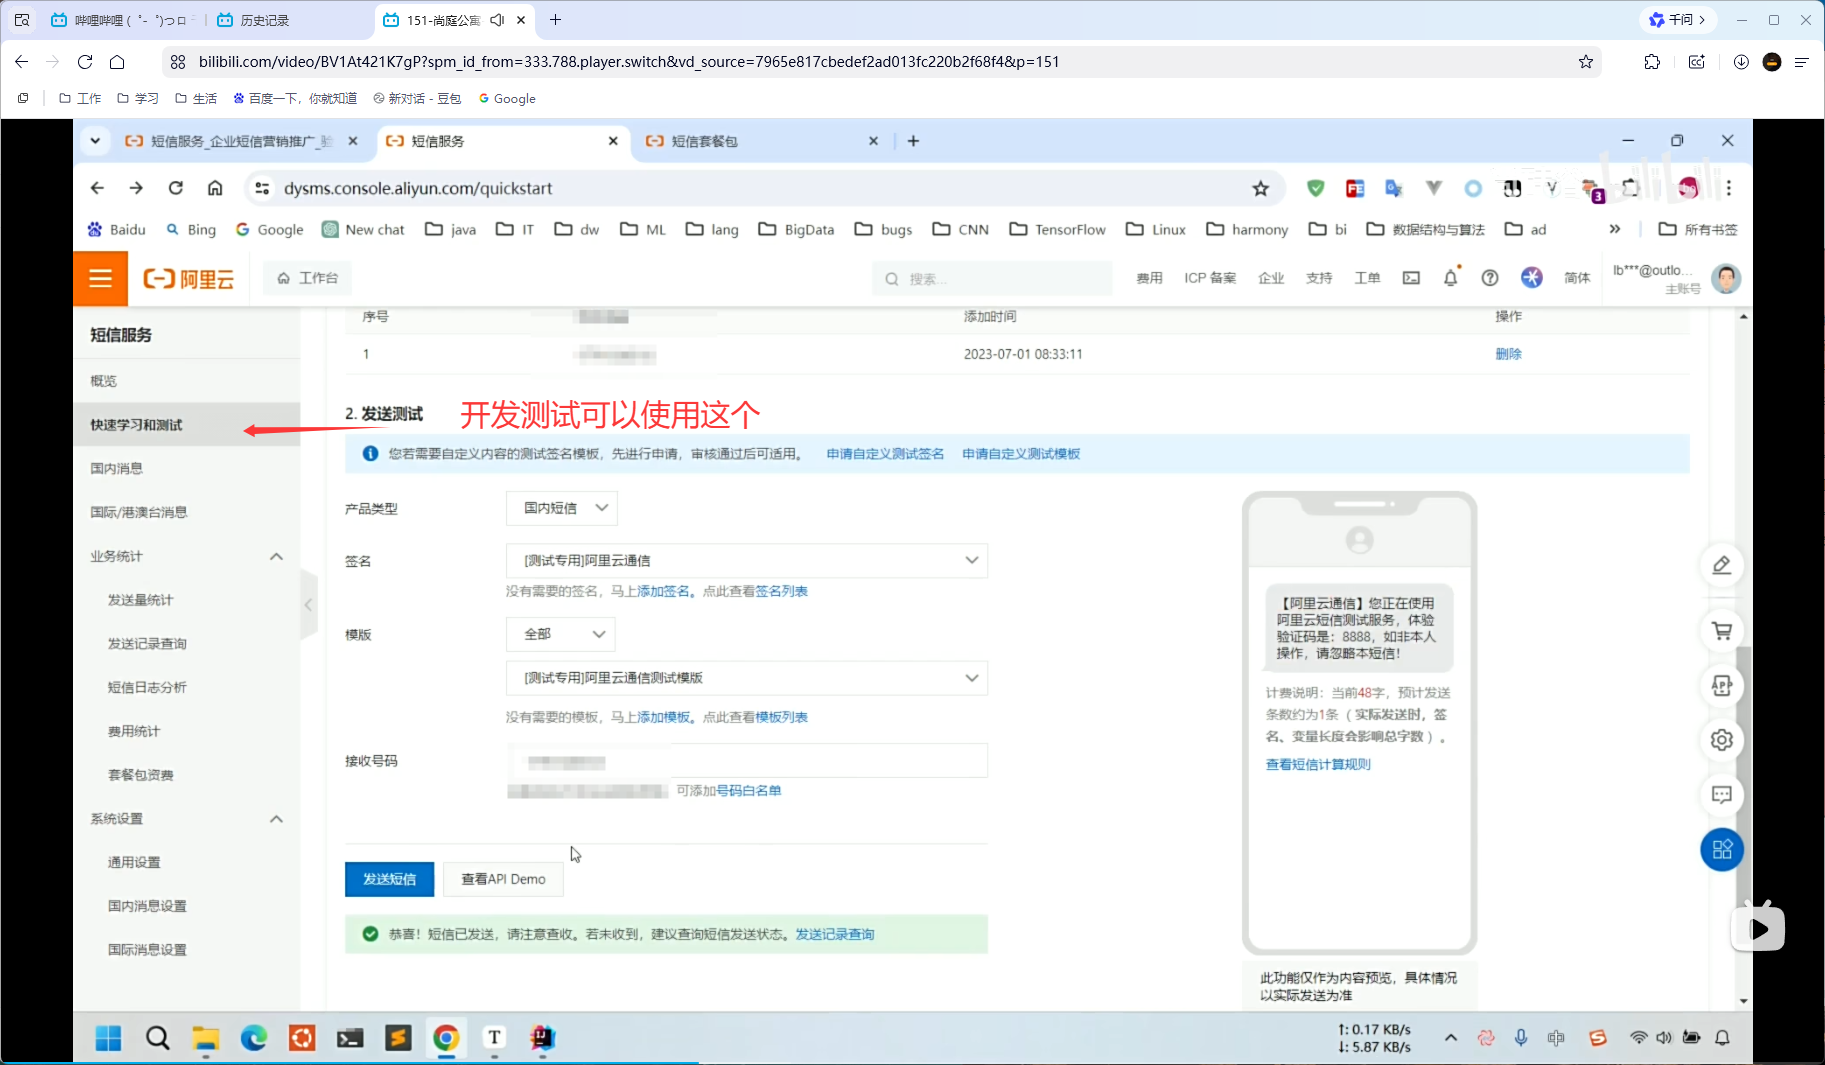Switch to the 短信服务_企业短信营销推广 tab

[x=240, y=141]
